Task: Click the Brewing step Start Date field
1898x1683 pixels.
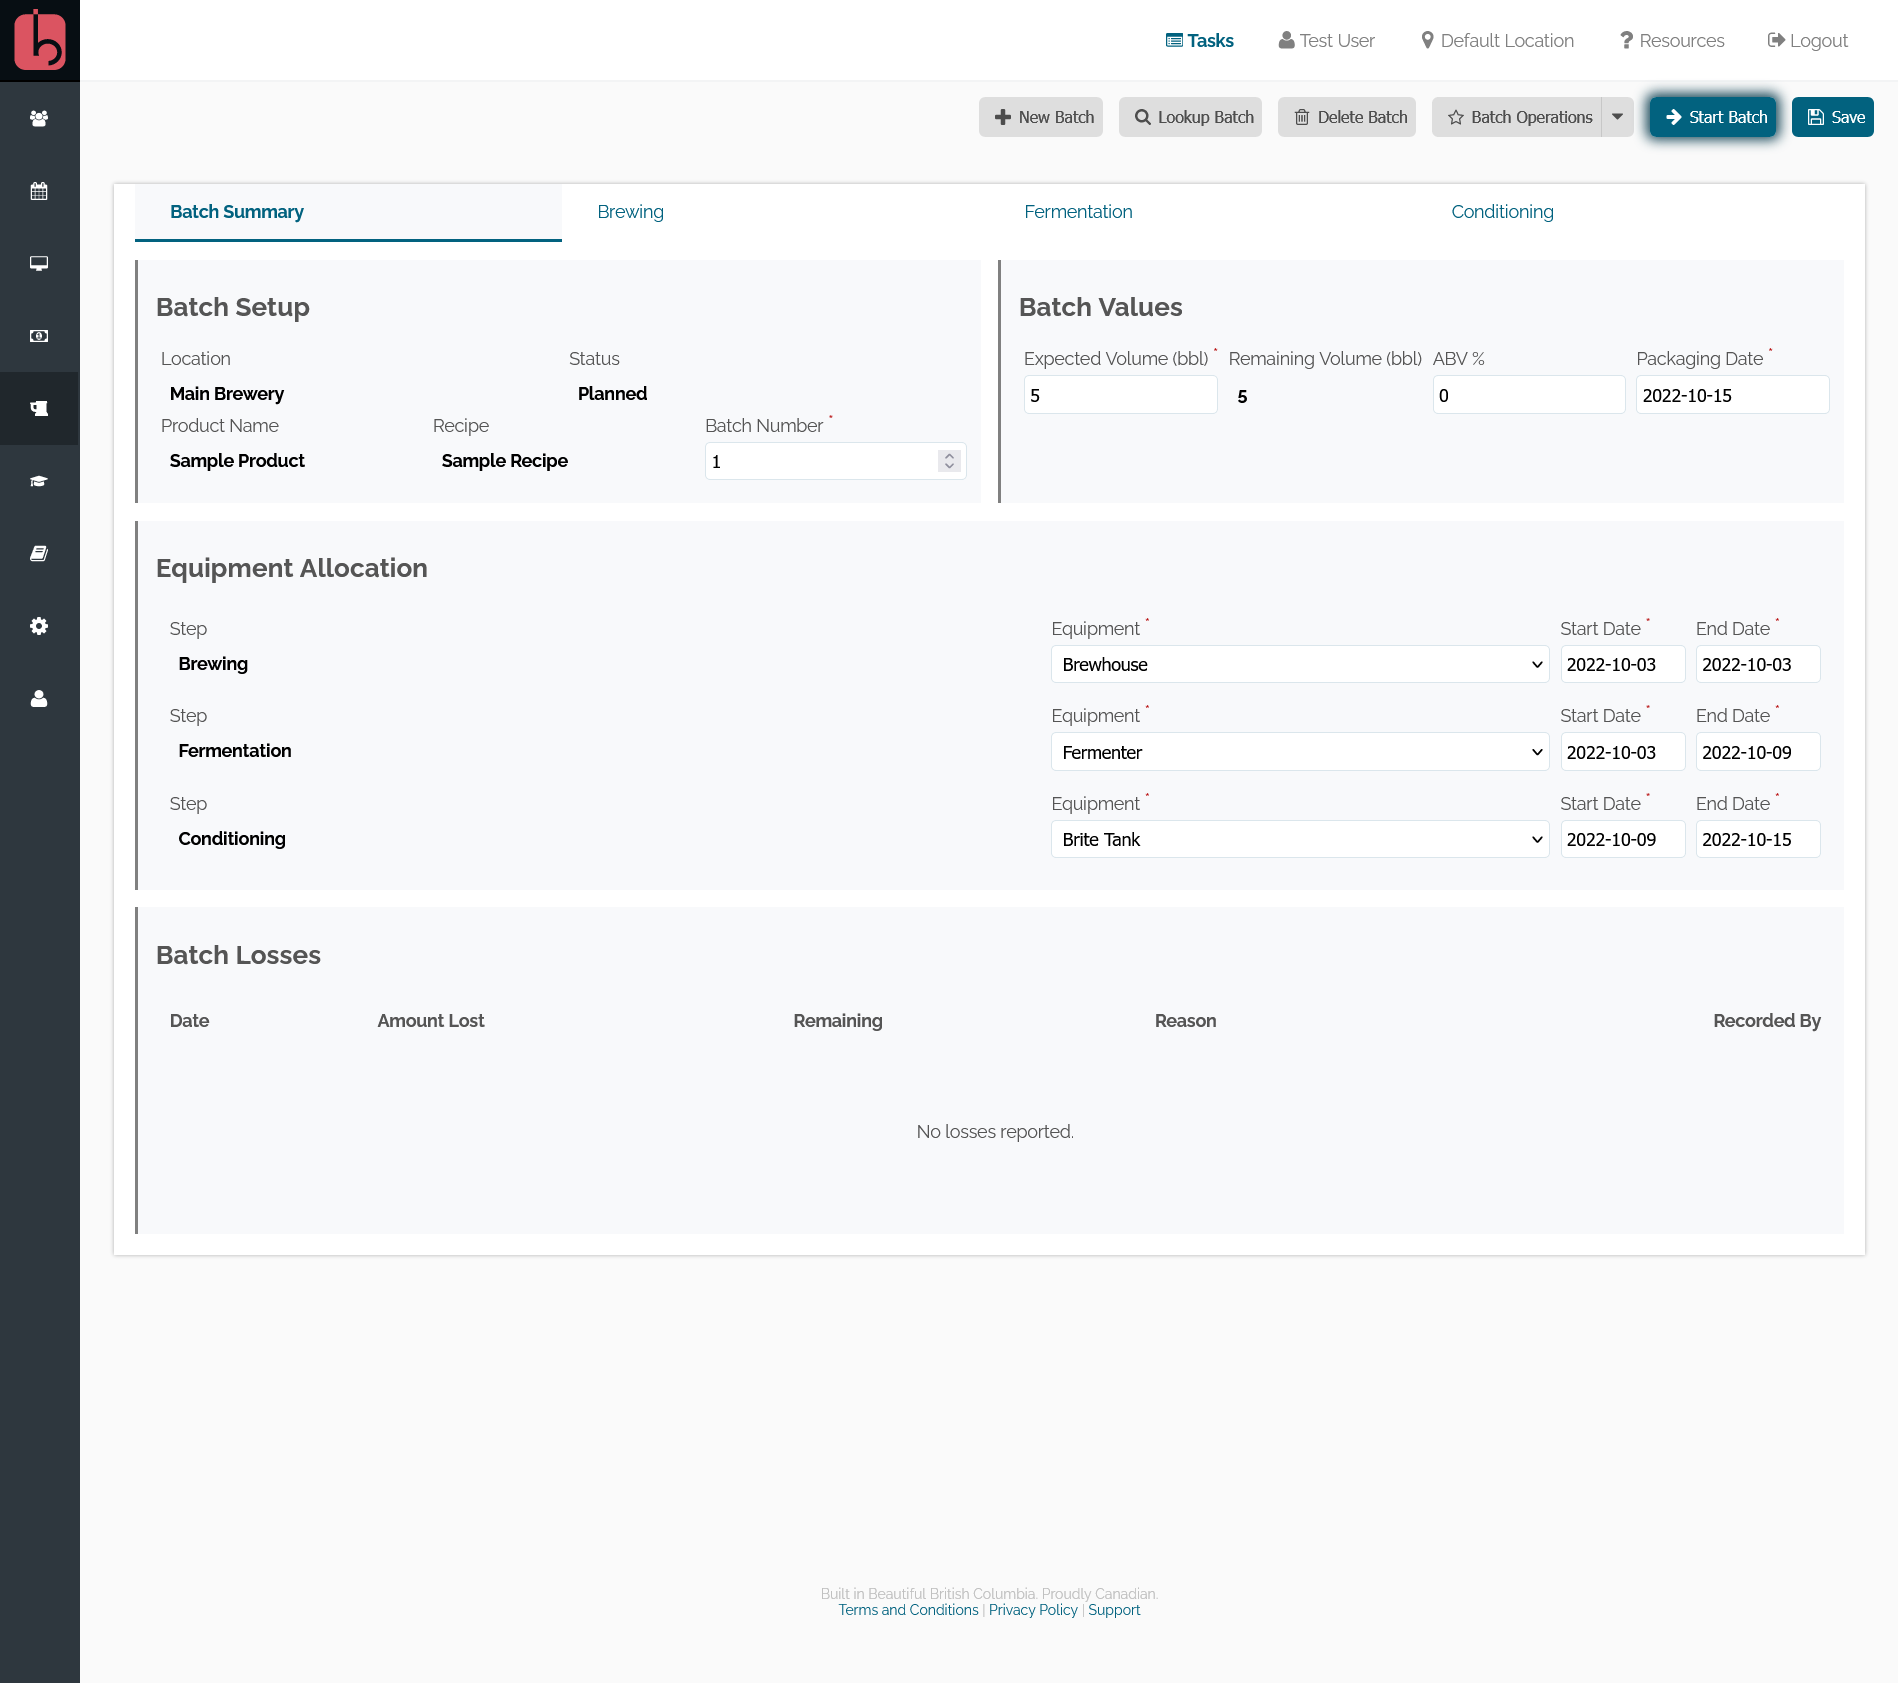Action: tap(1622, 664)
